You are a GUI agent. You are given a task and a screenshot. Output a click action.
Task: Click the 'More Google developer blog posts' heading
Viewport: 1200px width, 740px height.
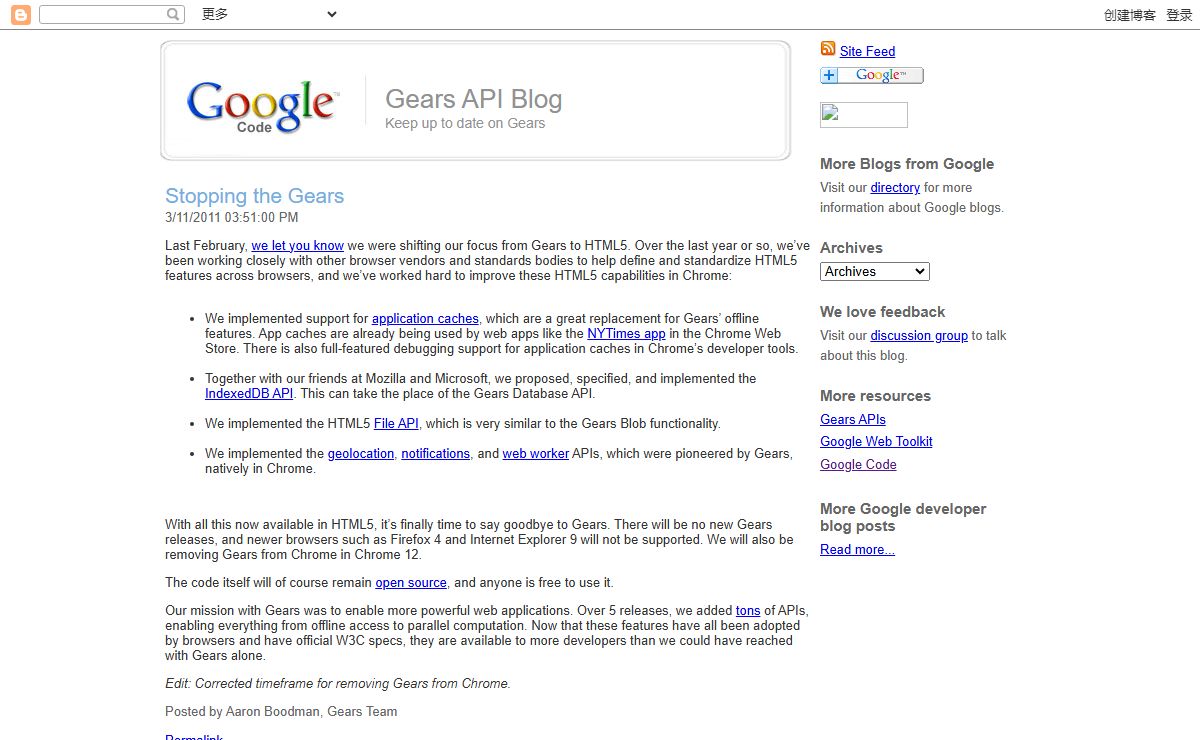click(903, 517)
